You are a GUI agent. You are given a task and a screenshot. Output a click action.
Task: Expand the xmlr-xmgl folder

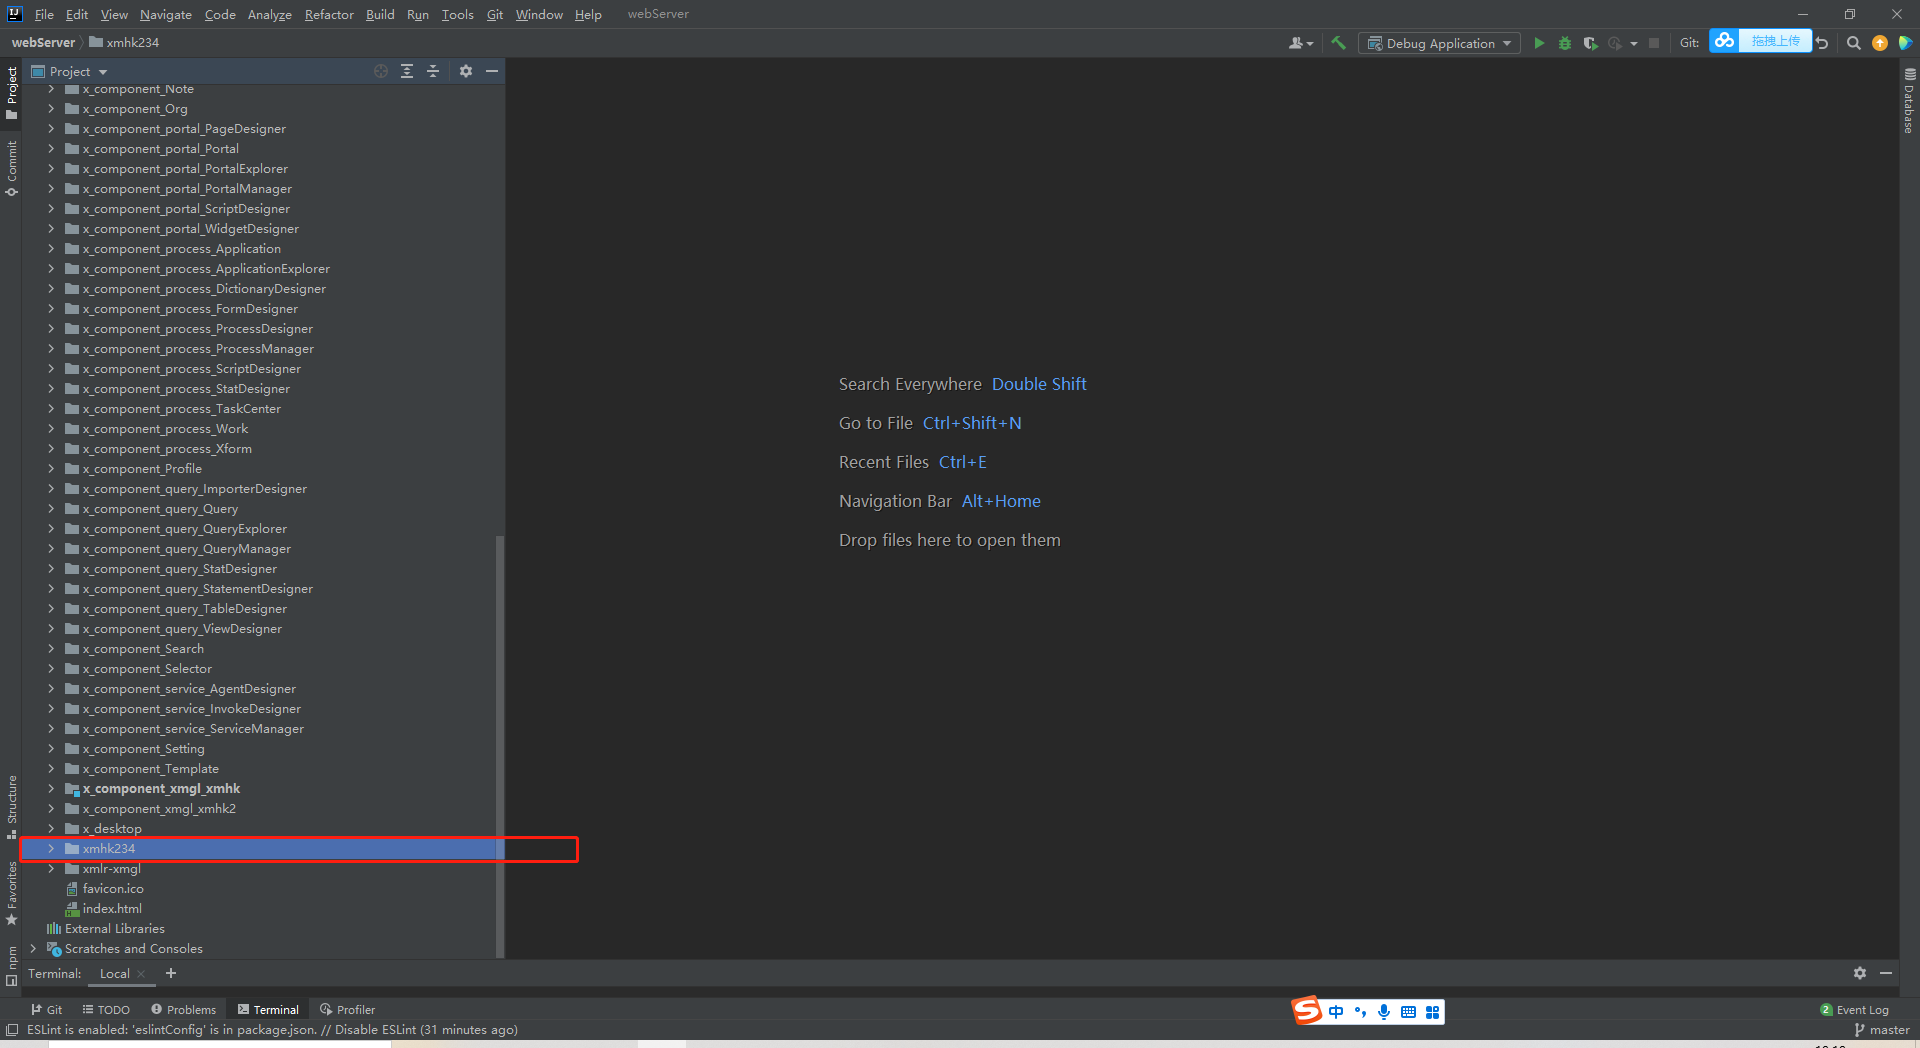click(x=51, y=869)
